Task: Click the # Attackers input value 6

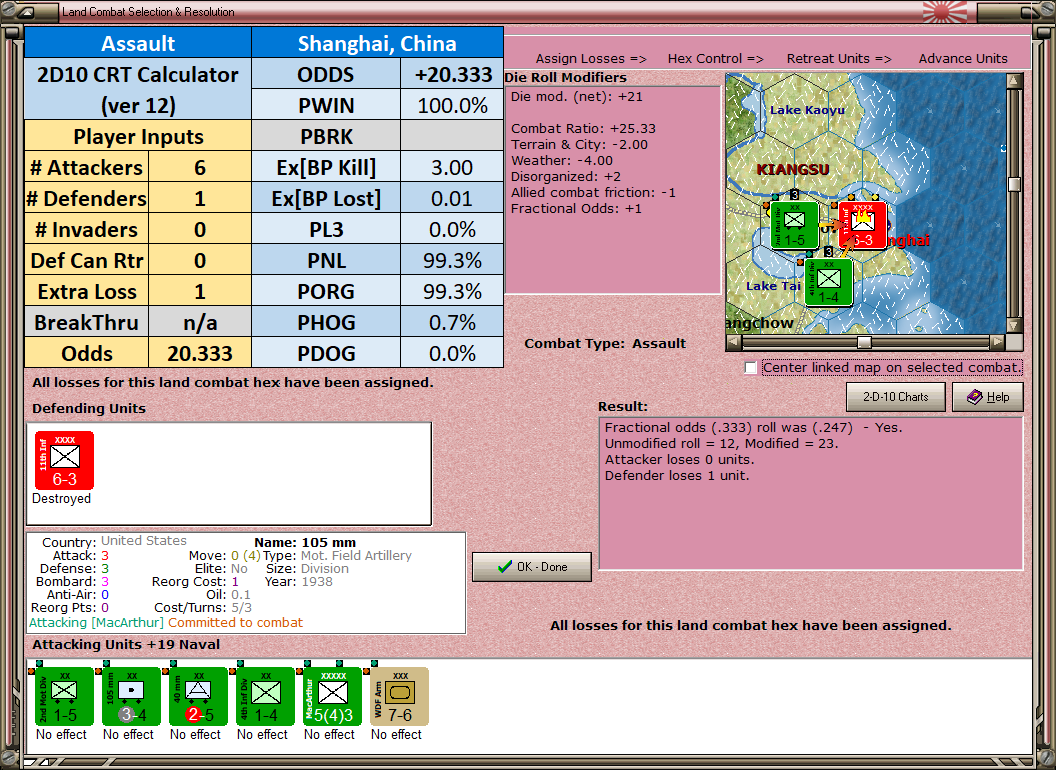Action: (x=200, y=167)
